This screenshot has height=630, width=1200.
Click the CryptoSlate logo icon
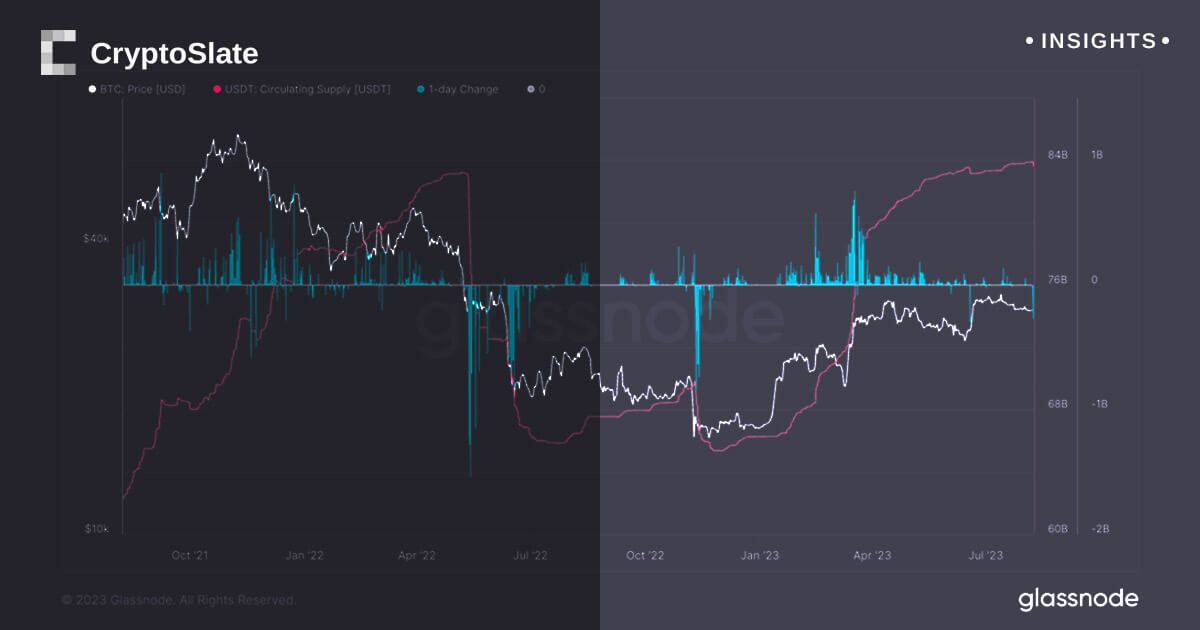58,53
